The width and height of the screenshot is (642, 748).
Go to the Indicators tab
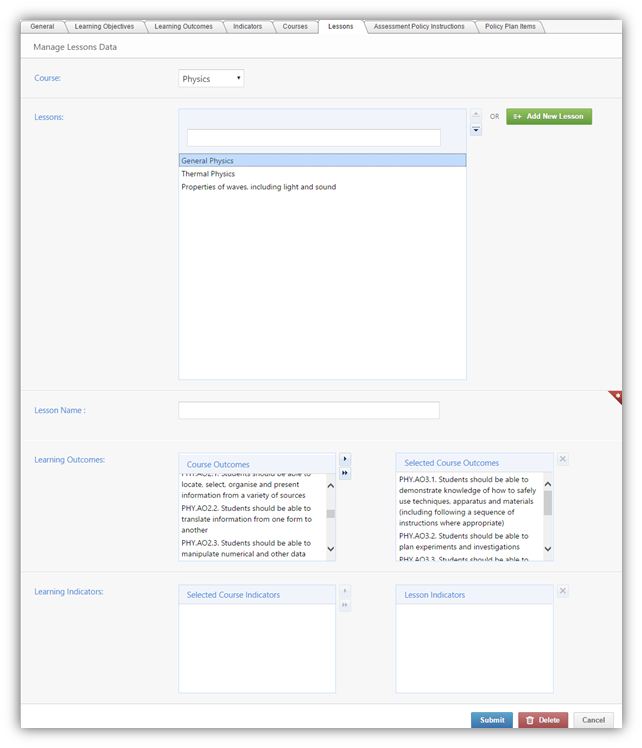248,27
